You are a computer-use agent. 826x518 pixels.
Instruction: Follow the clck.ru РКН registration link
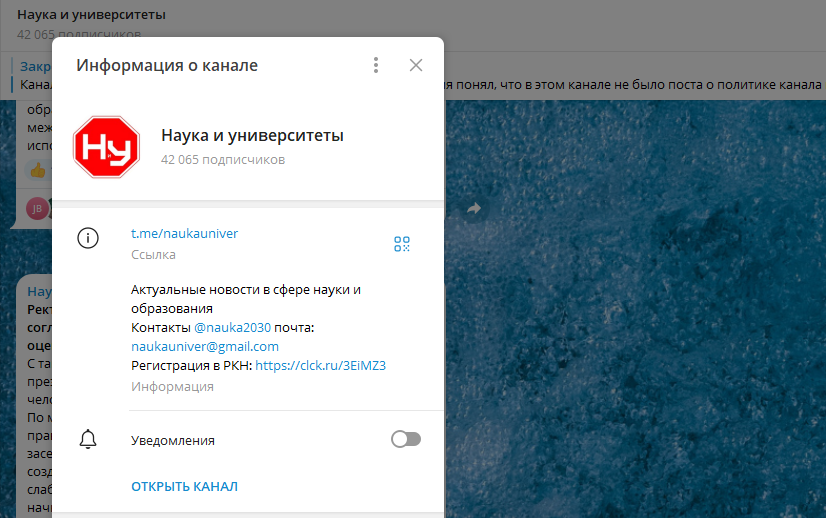pyautogui.click(x=320, y=366)
